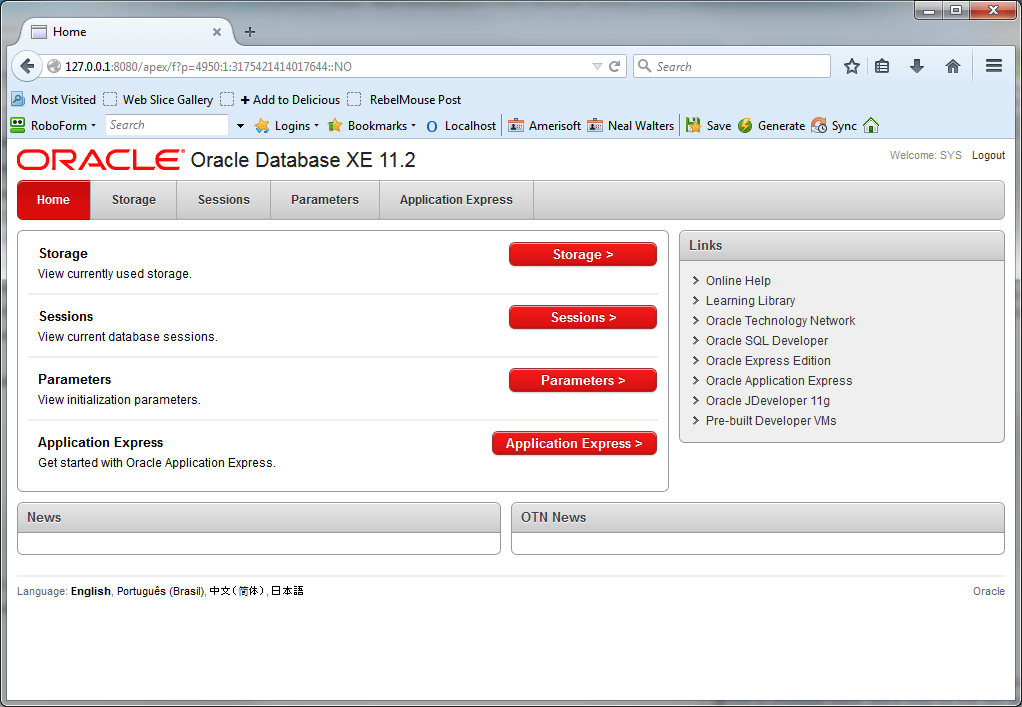Click the RoboForm Sync icon

point(834,126)
